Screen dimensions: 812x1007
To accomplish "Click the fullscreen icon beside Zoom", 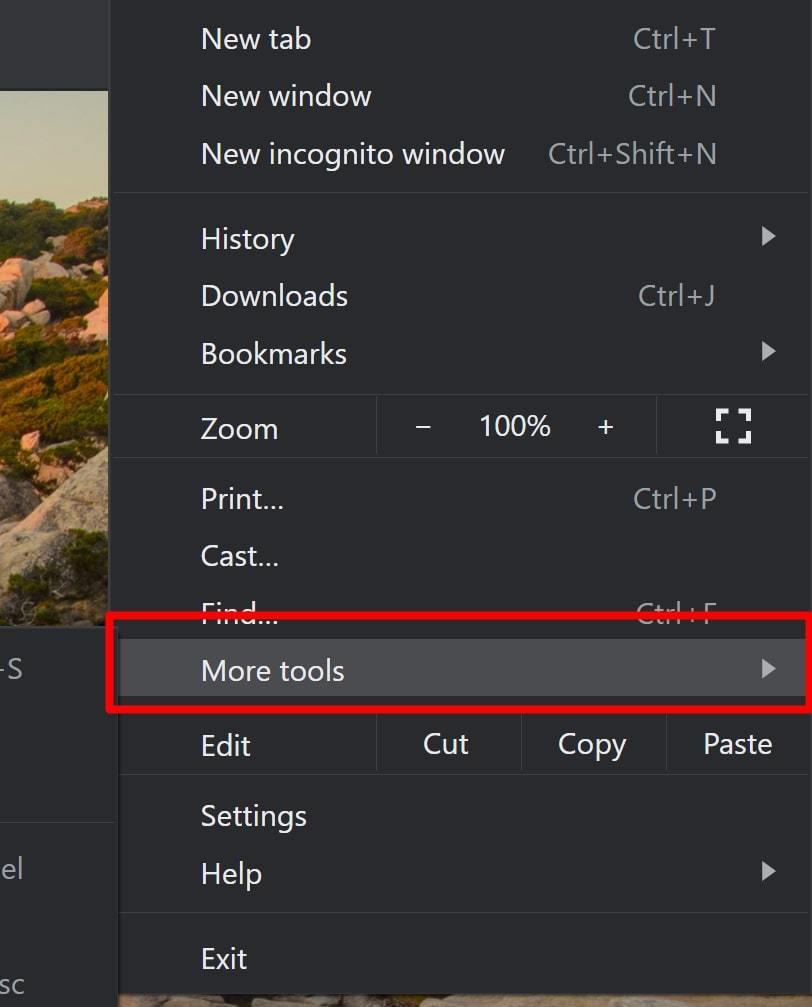I will click(733, 426).
